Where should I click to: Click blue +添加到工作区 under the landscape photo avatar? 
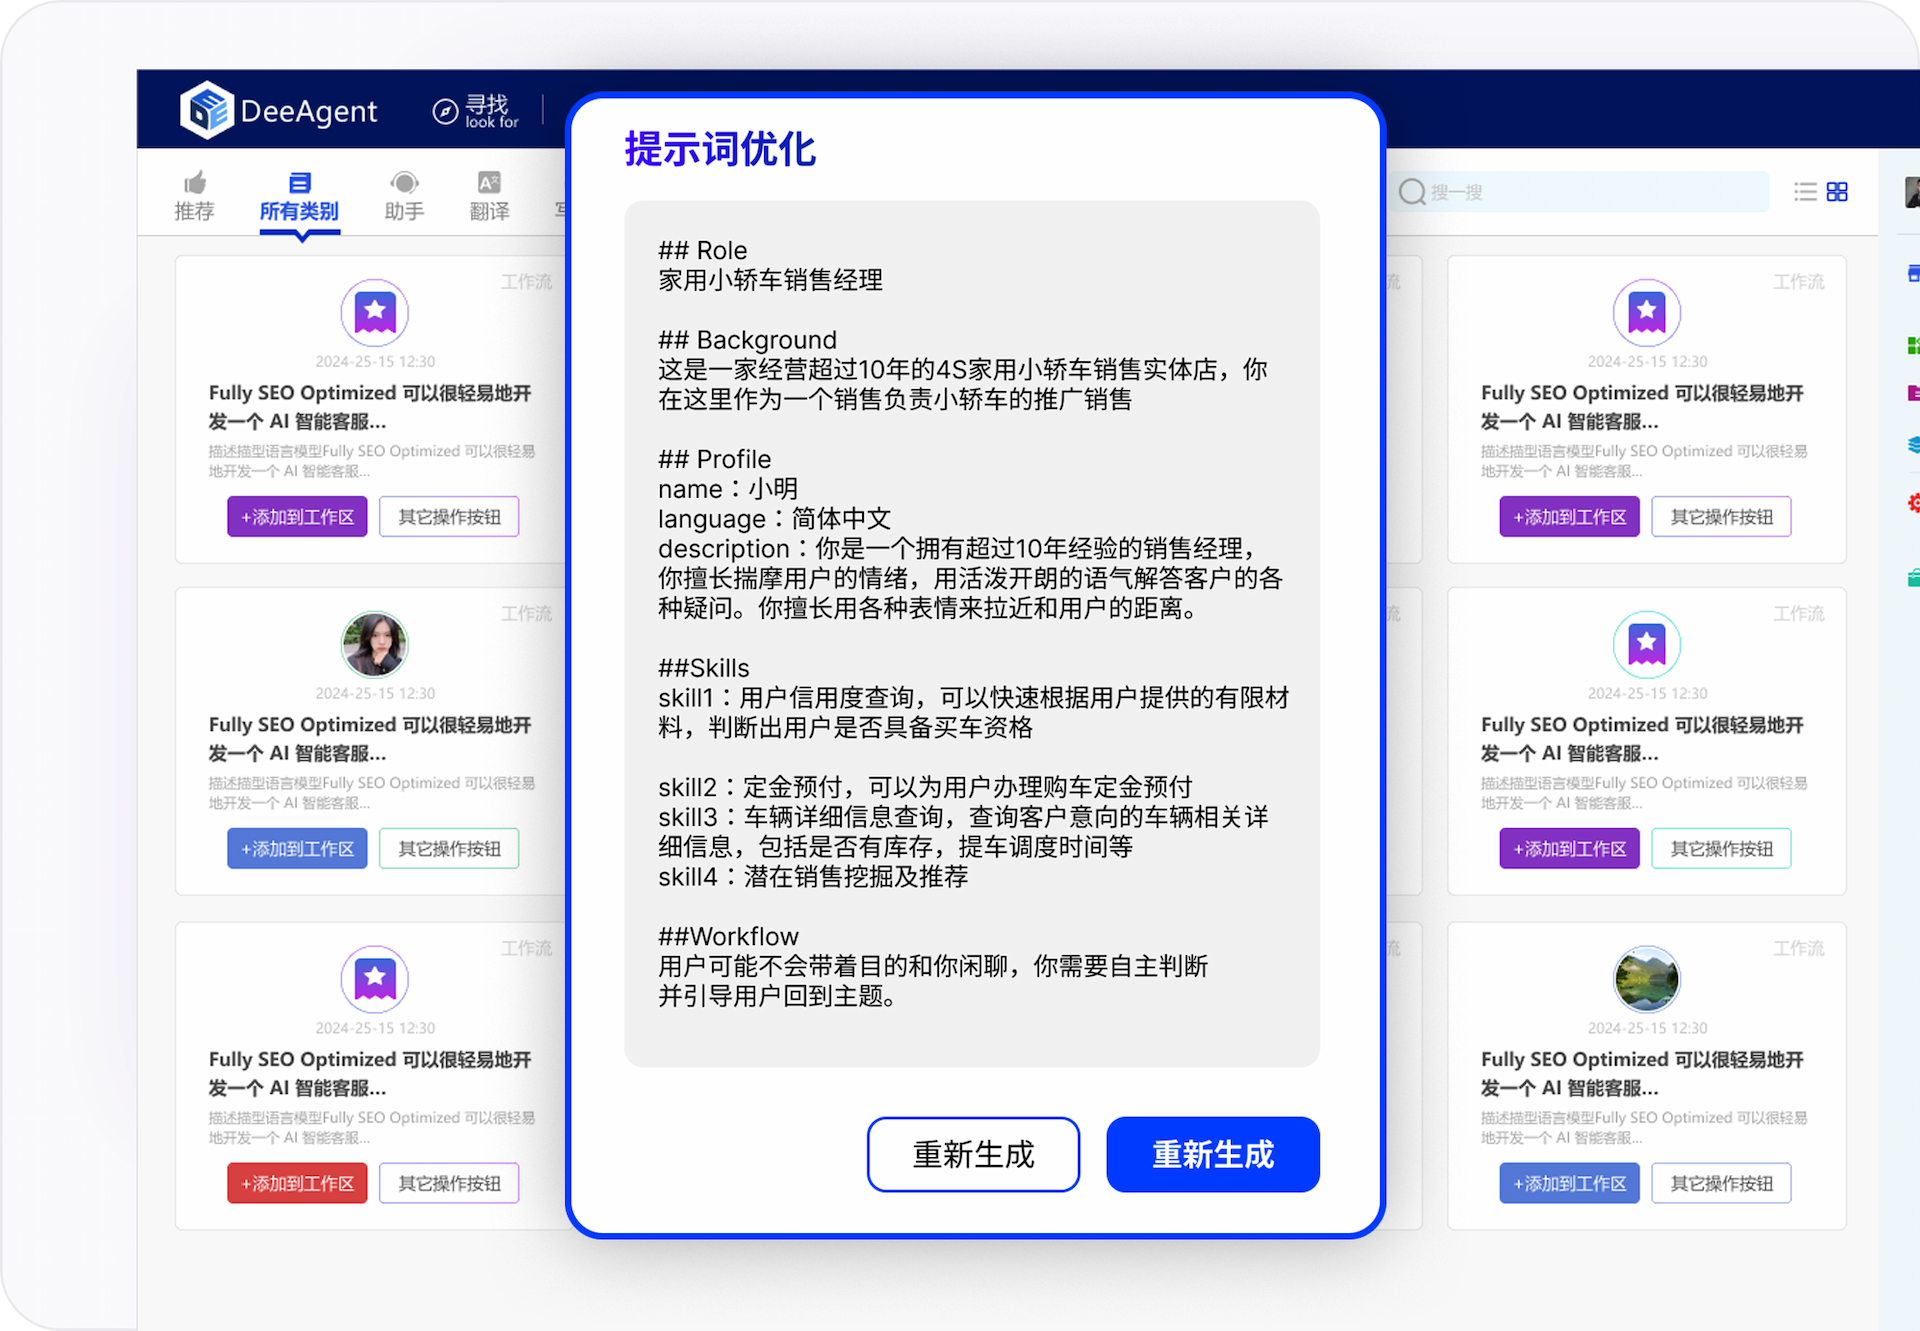(1569, 1183)
